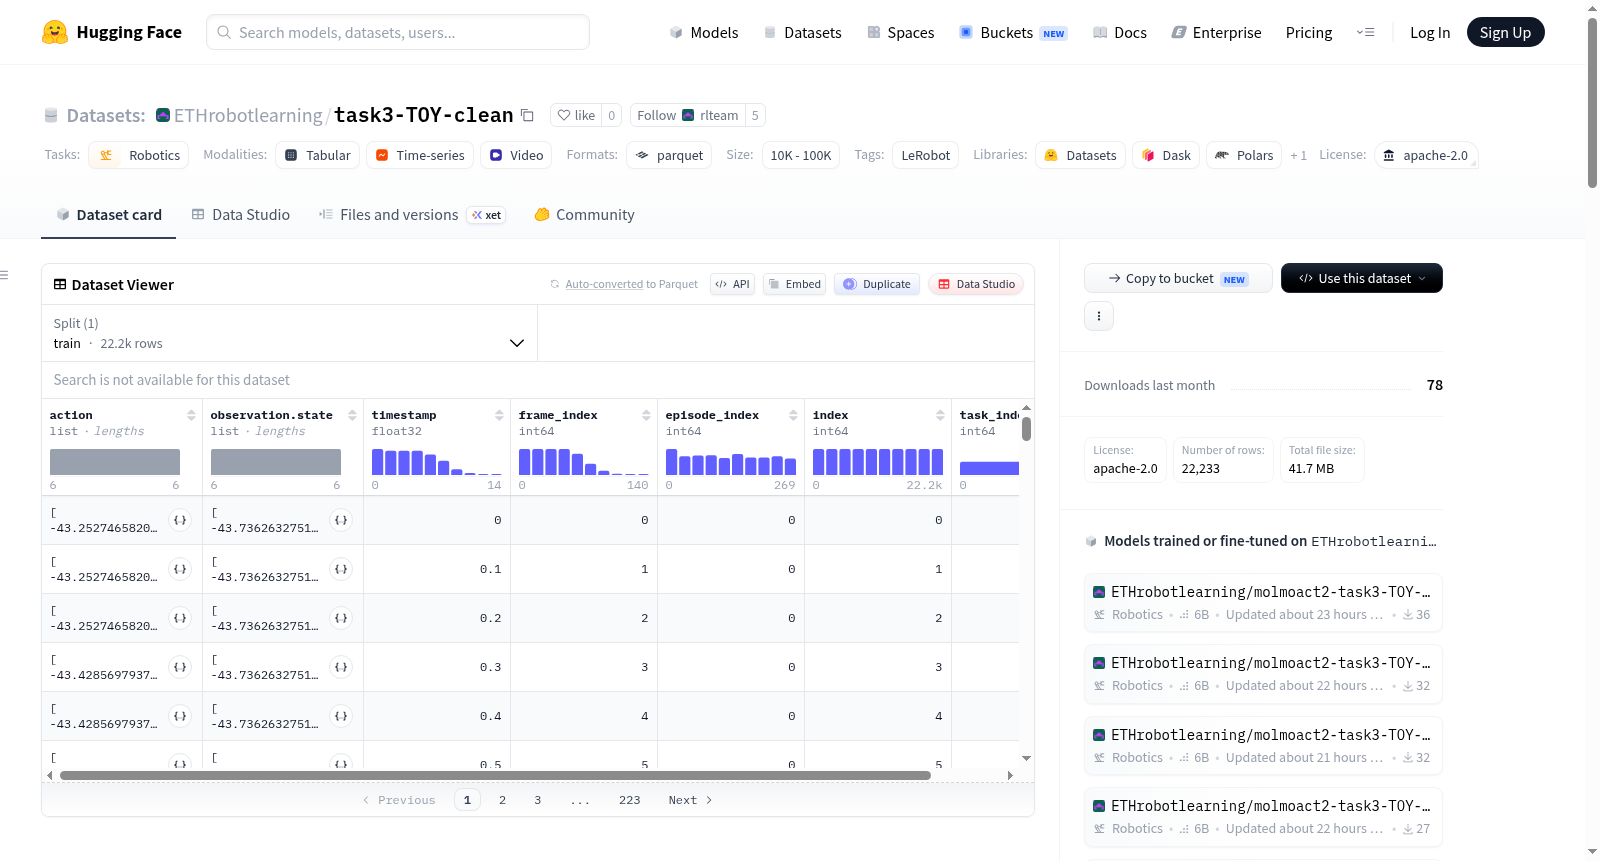The image size is (1600, 861).
Task: Click the table horizontal scrollbar
Action: (x=495, y=775)
